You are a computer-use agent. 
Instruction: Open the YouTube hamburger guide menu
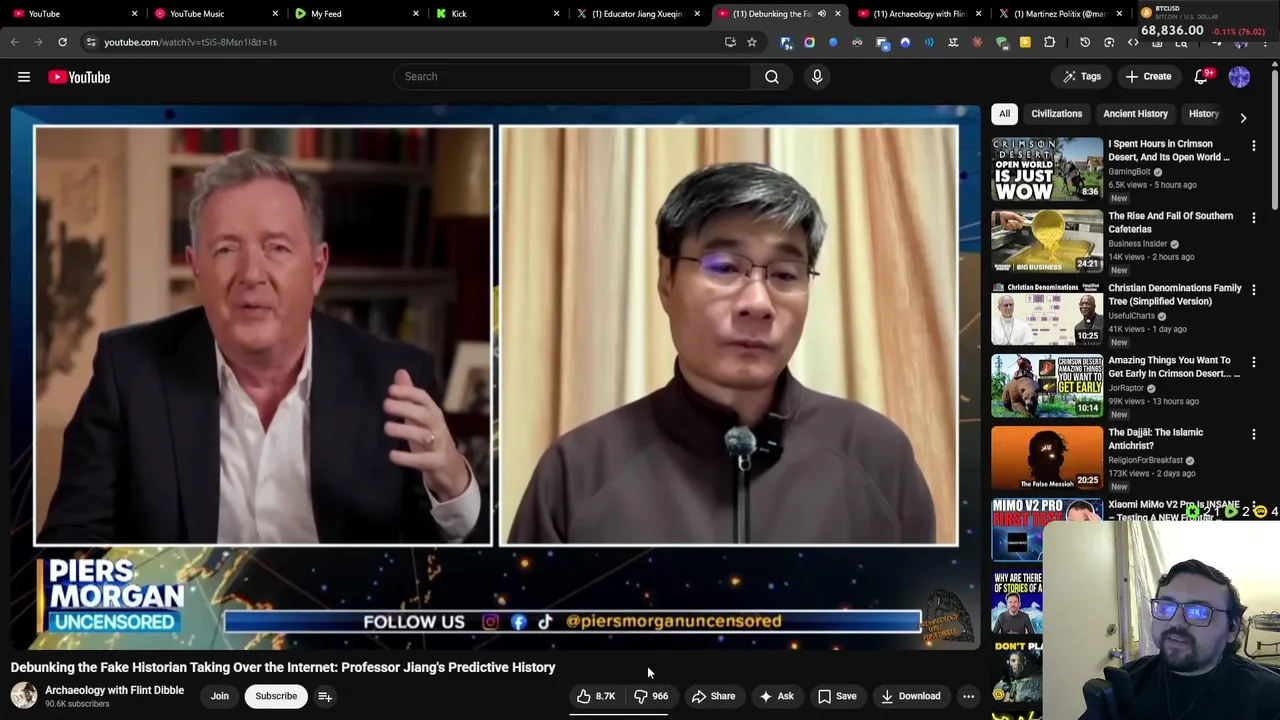[24, 77]
